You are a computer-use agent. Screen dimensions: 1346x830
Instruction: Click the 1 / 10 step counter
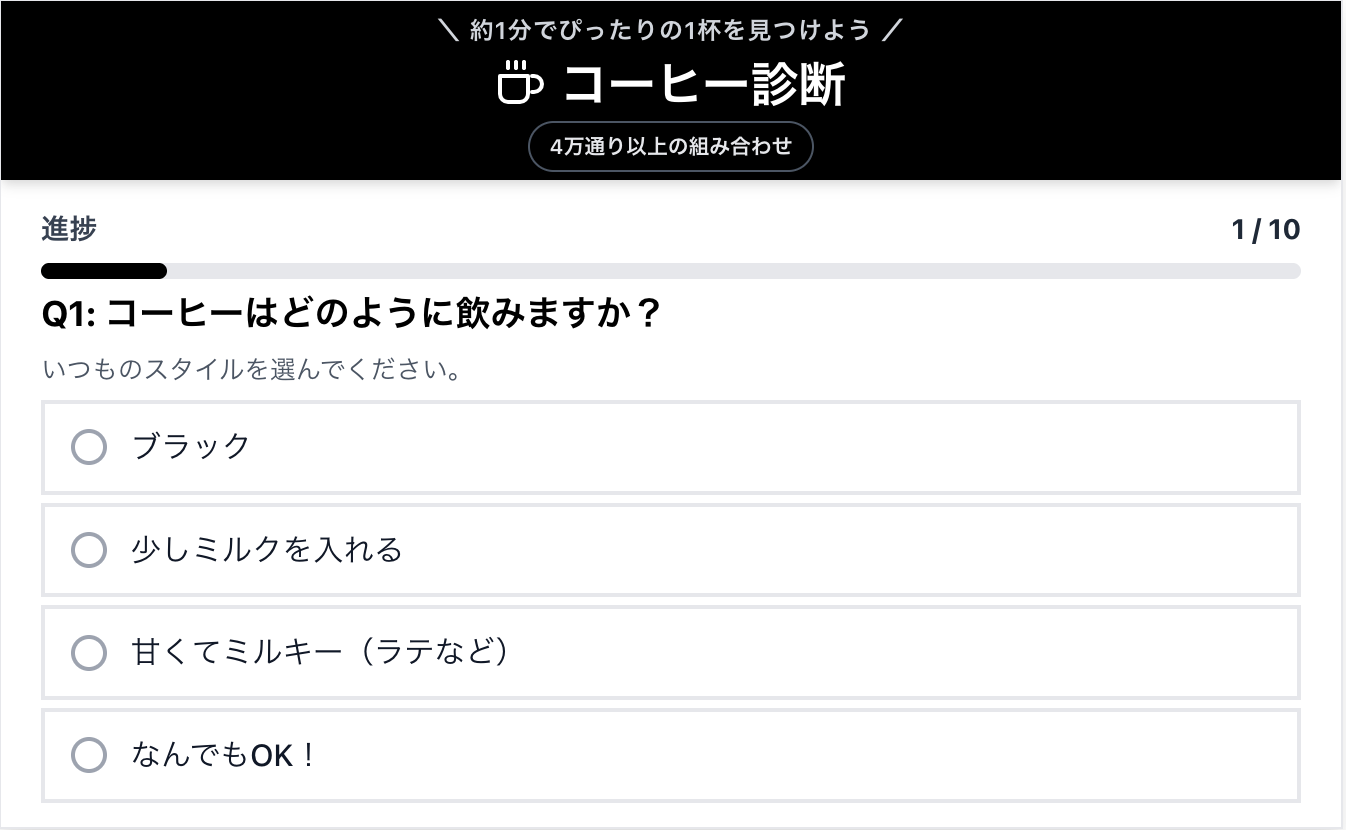point(1265,230)
